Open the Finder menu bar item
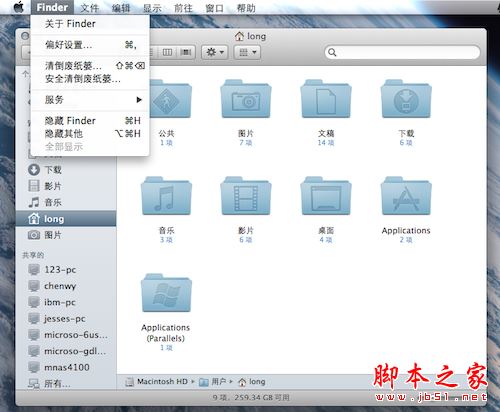This screenshot has height=412, width=500. point(52,7)
